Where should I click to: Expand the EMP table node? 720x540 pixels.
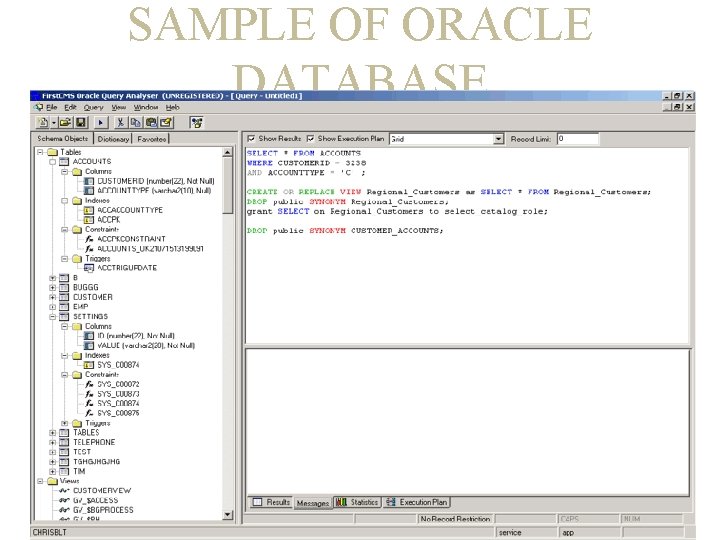point(52,307)
